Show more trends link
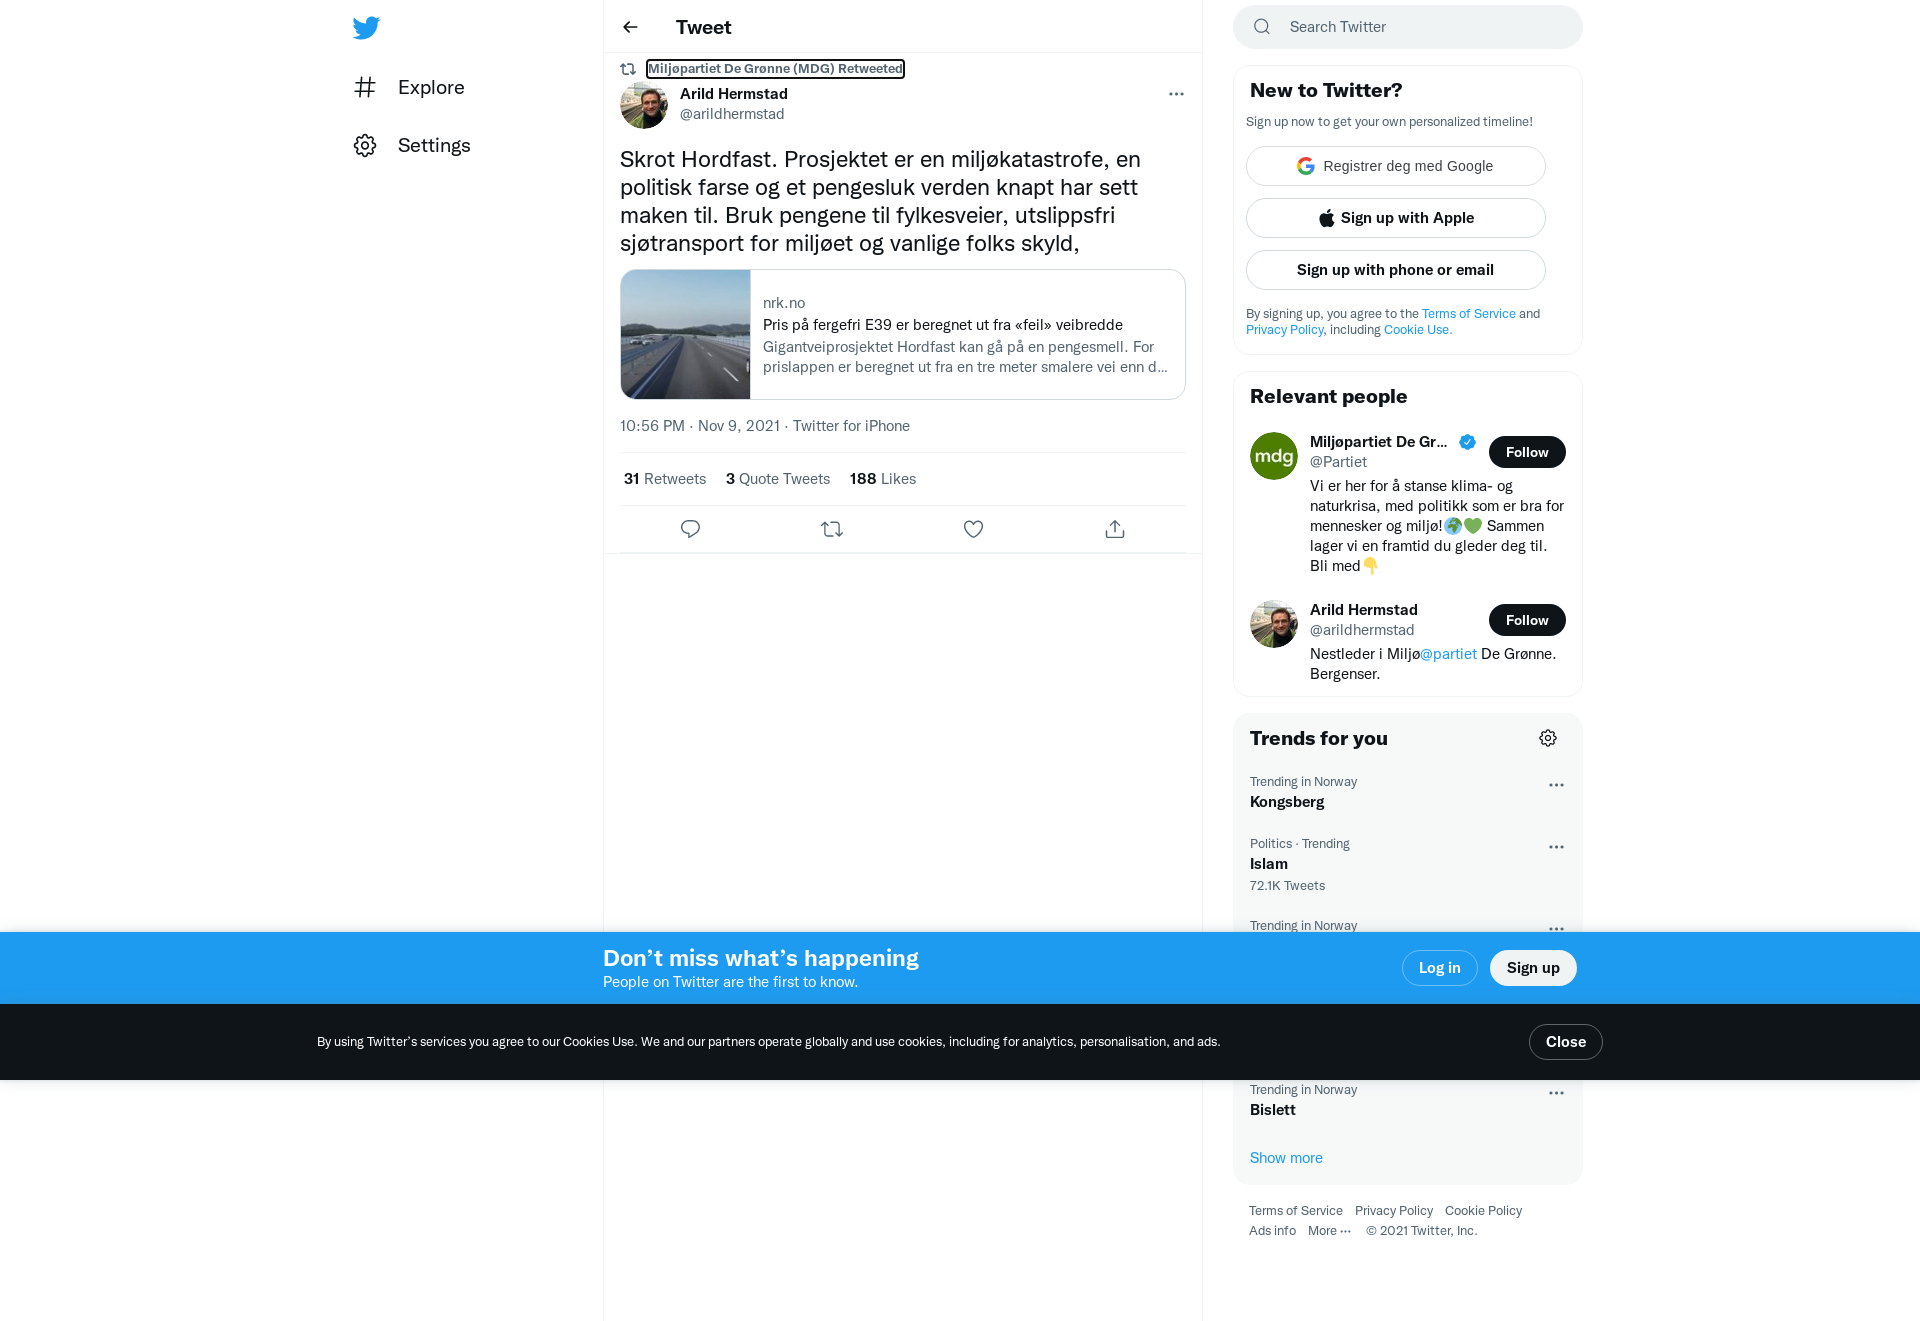The height and width of the screenshot is (1321, 1920). [x=1286, y=1158]
